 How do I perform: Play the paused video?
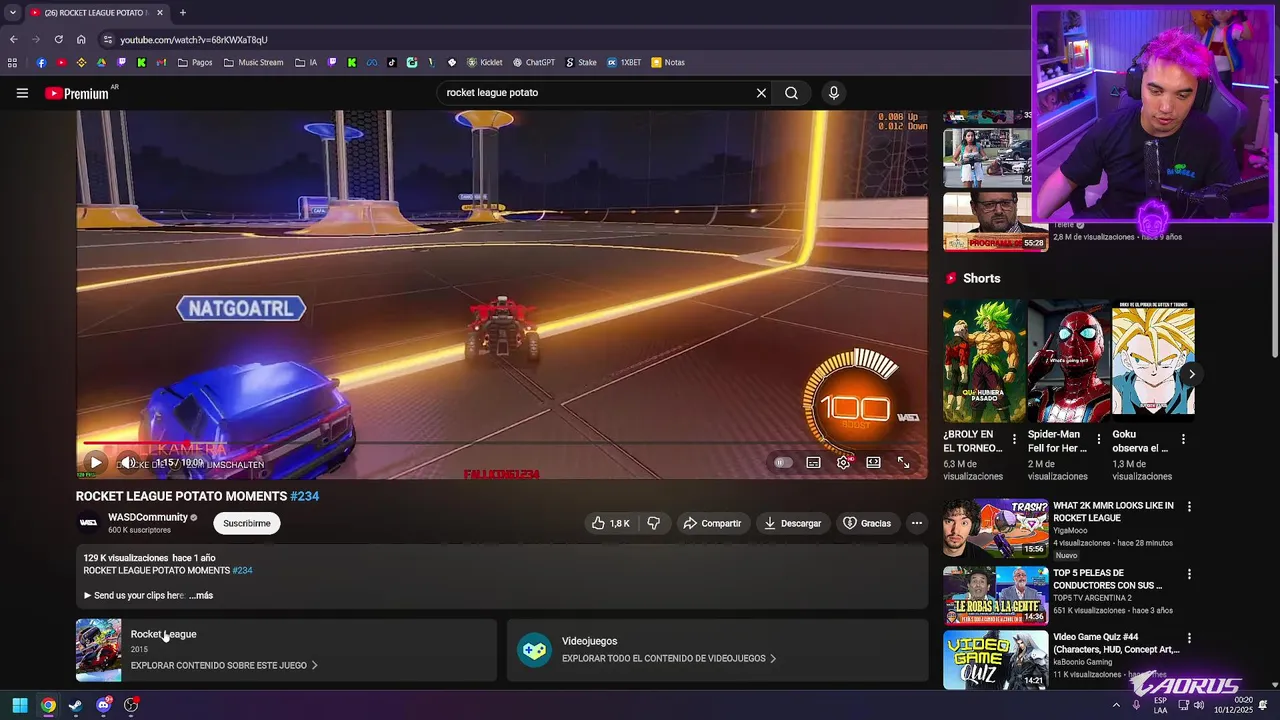point(94,463)
